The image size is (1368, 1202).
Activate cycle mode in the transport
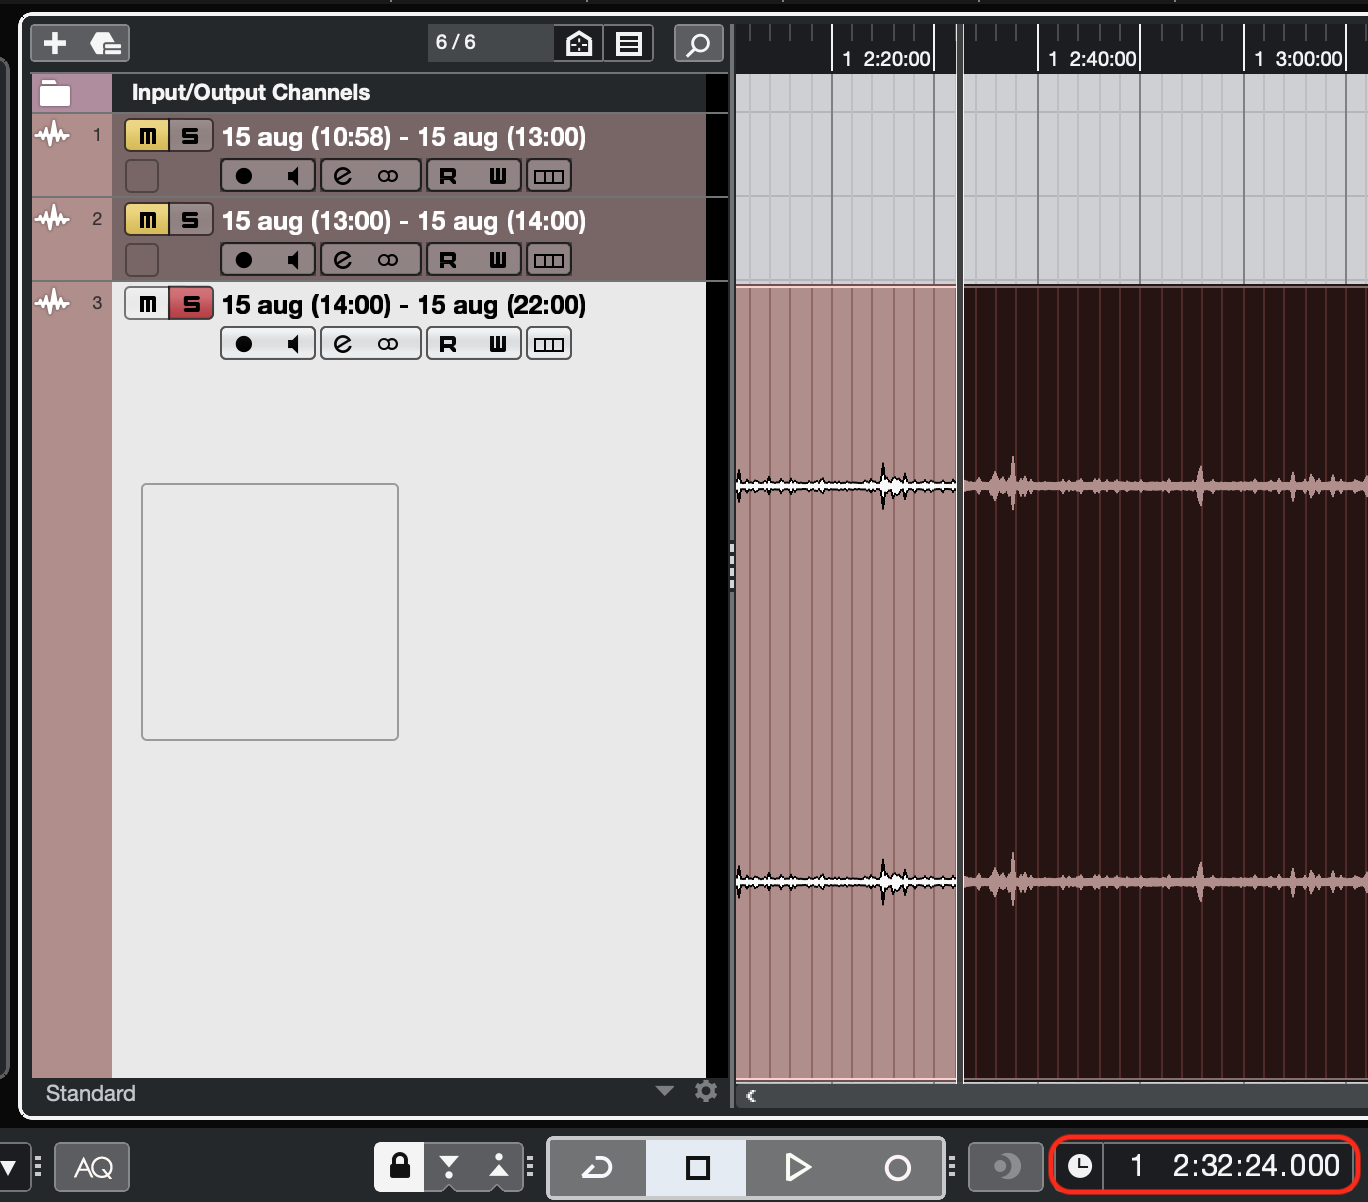[597, 1167]
